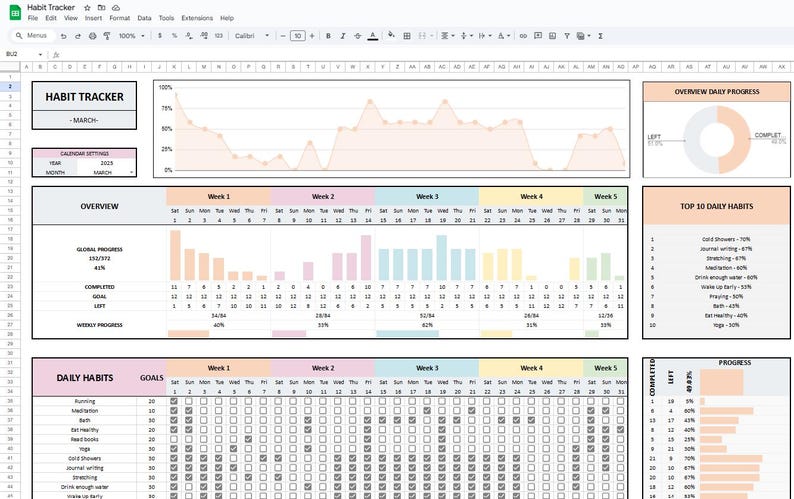794x499 pixels.
Task: Open the Calibri font dropdown
Action: 252,36
